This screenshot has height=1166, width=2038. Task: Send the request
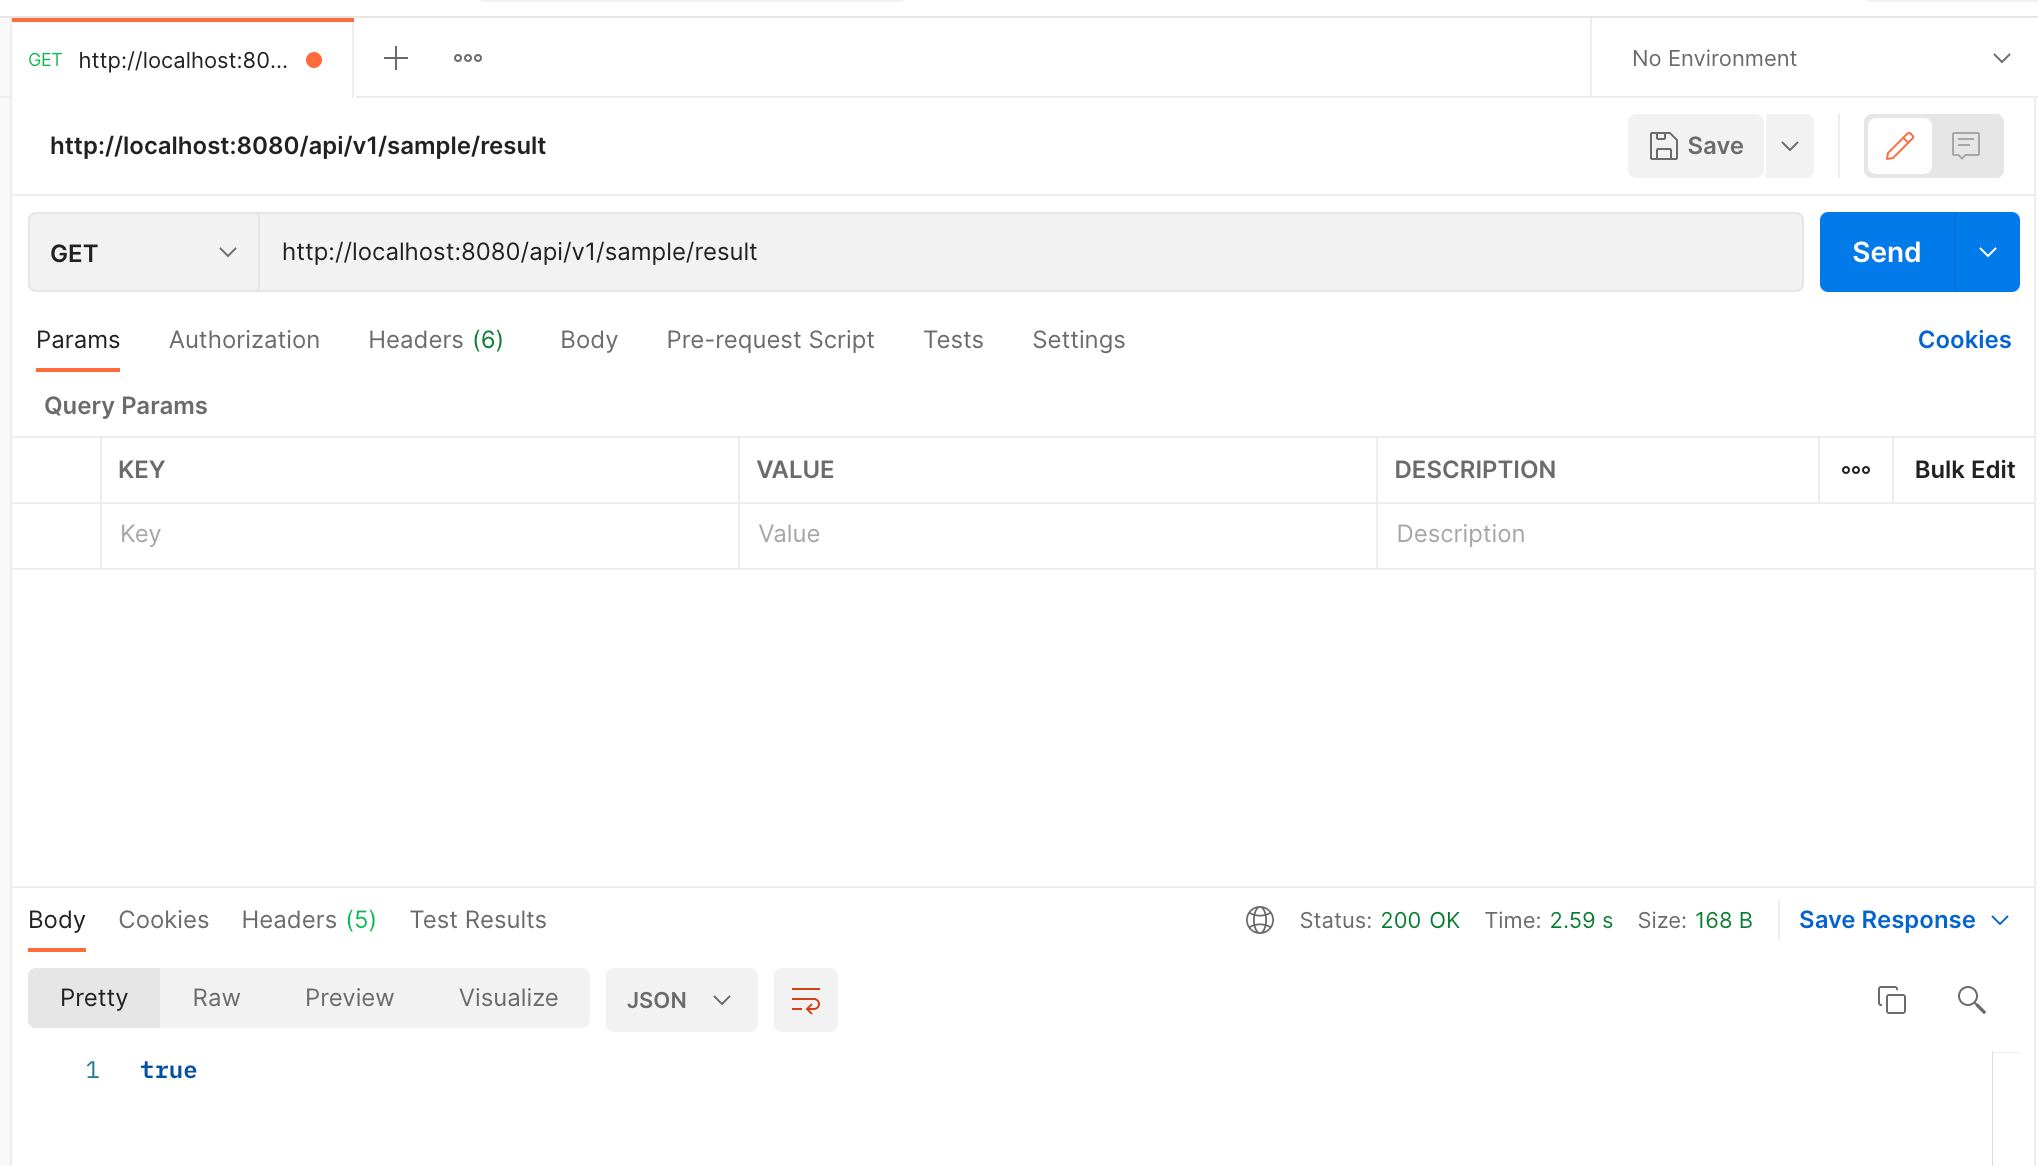[x=1885, y=252]
